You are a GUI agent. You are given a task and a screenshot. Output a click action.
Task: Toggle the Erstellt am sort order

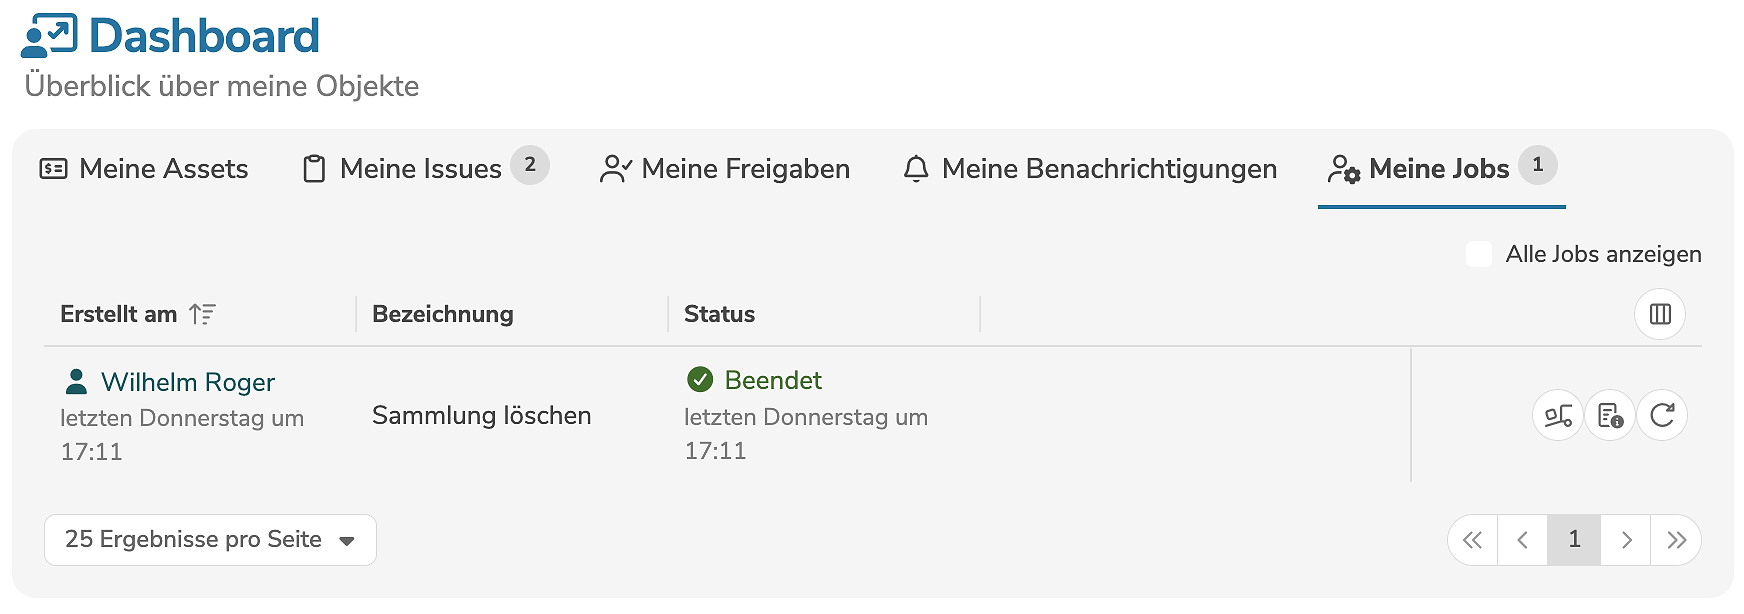click(x=203, y=313)
